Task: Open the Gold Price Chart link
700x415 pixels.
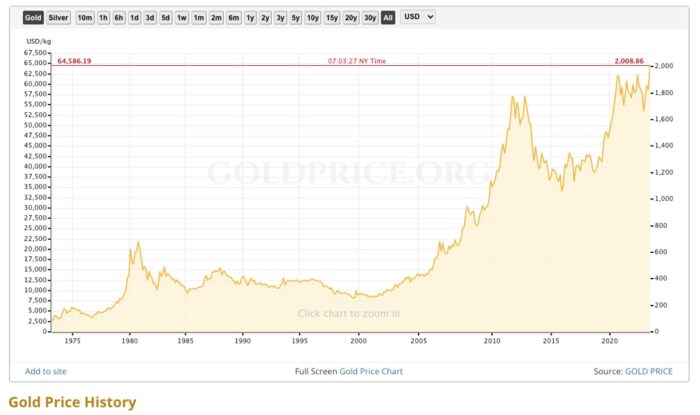Action: (x=372, y=371)
